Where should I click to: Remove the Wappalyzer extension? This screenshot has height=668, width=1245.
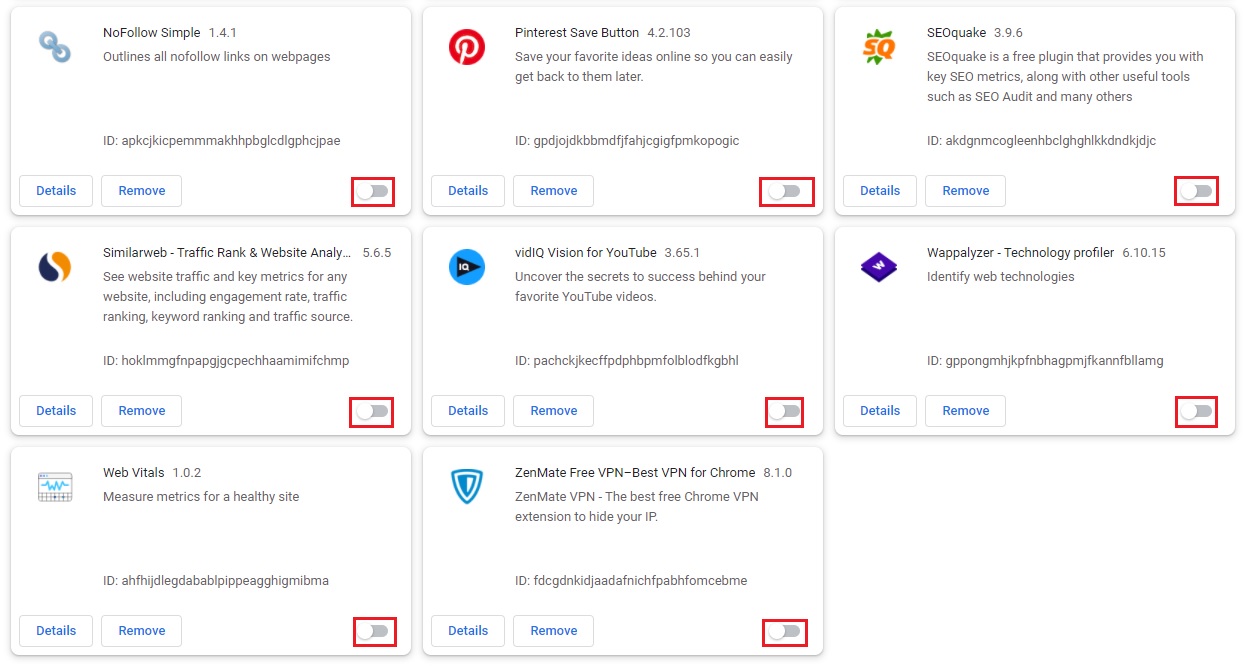966,411
